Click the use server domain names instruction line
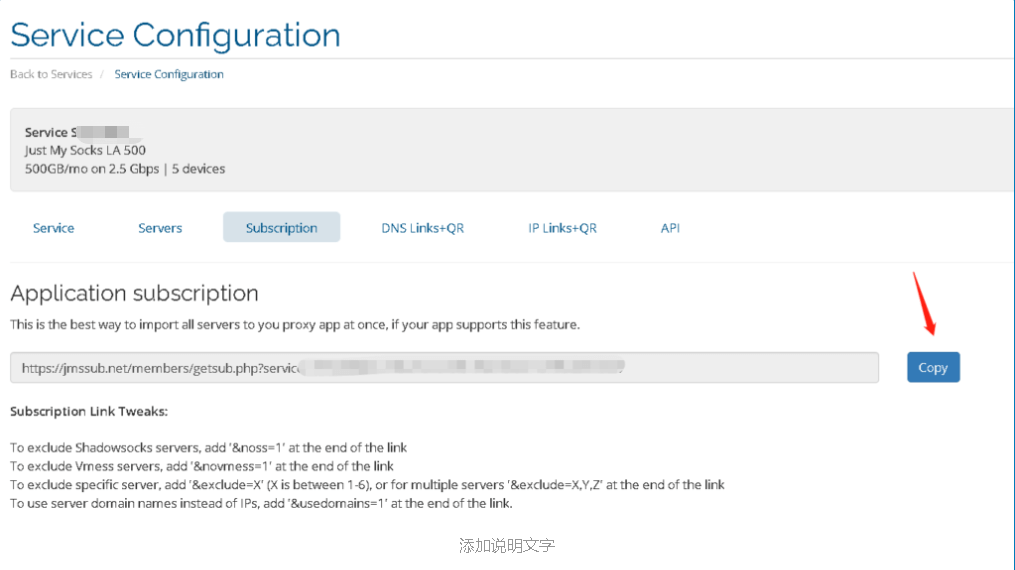1015x570 pixels. [x=262, y=503]
